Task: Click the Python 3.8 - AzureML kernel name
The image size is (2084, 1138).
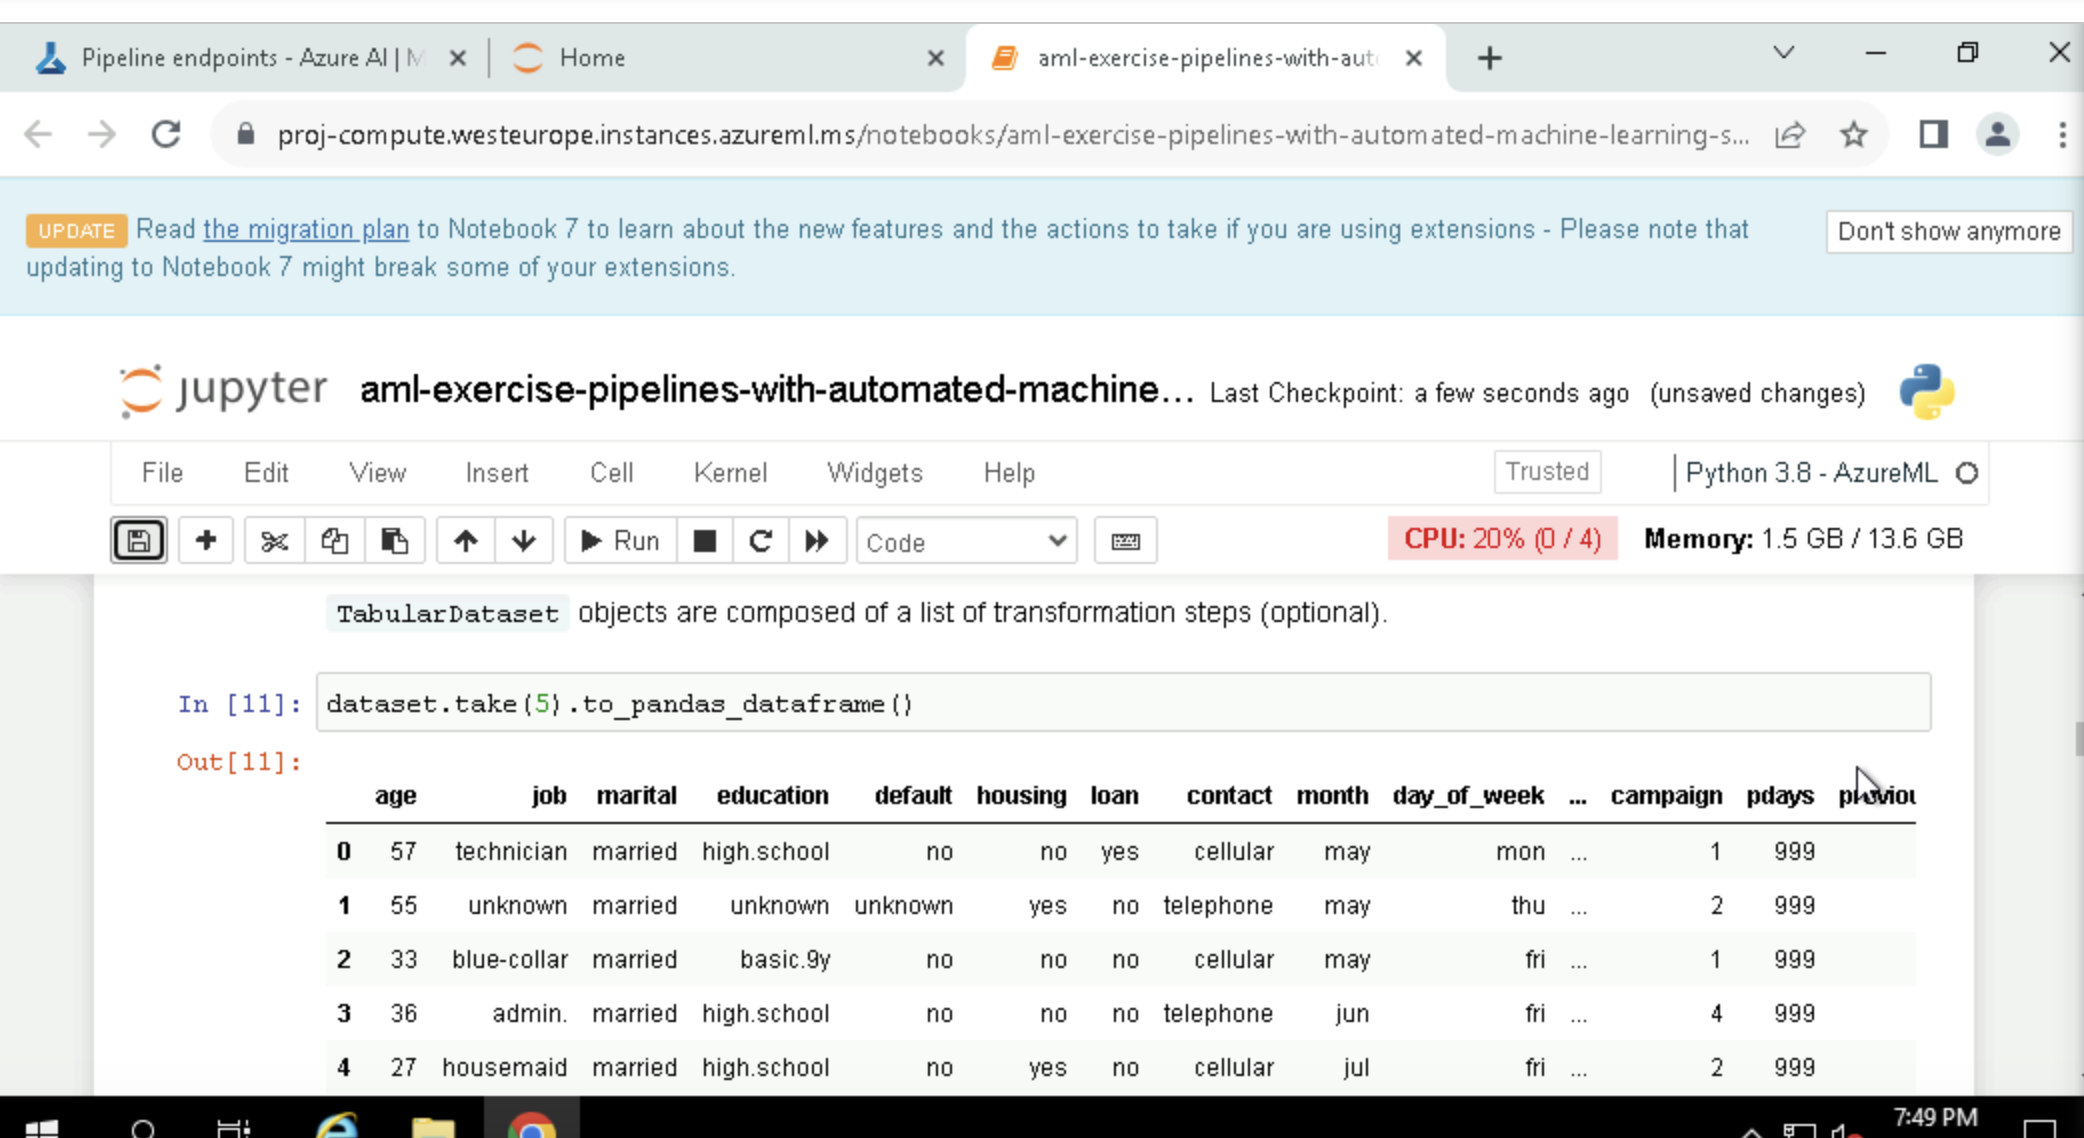Action: 1811,473
